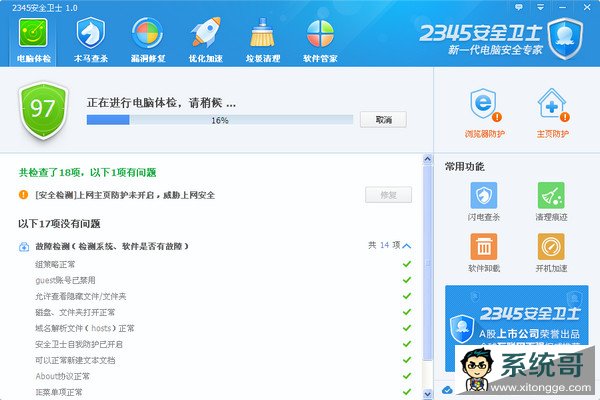This screenshot has height=400, width=600.
Task: Click the green check for 组策略正常
Action: coord(407,264)
